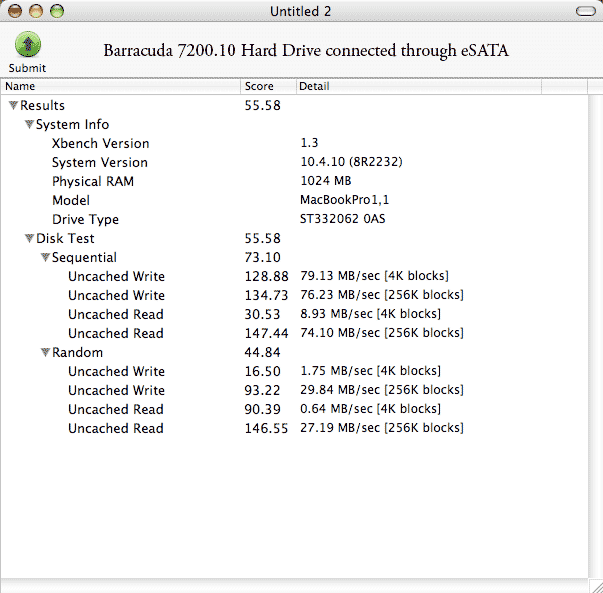Click the green Submit arrow icon

coord(28,44)
